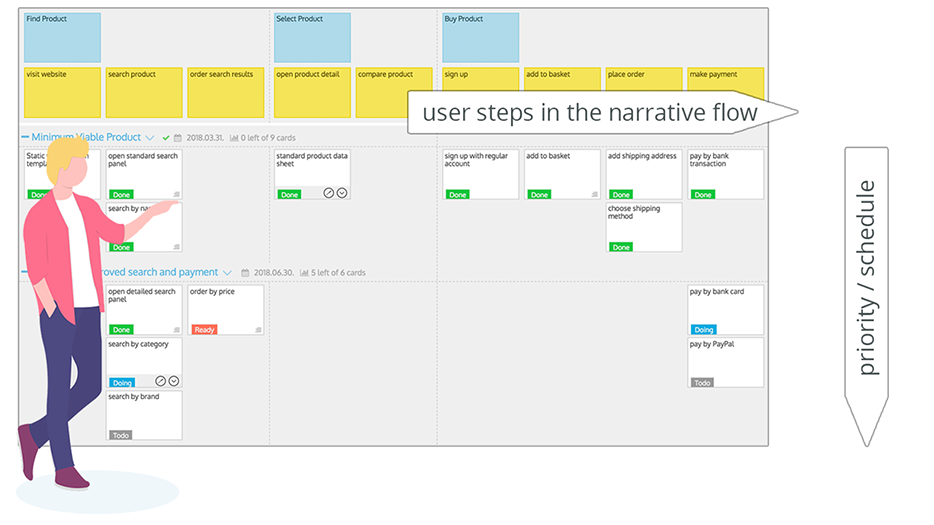The height and width of the screenshot is (525, 934).
Task: Open the search by brand story card
Action: coord(144,415)
